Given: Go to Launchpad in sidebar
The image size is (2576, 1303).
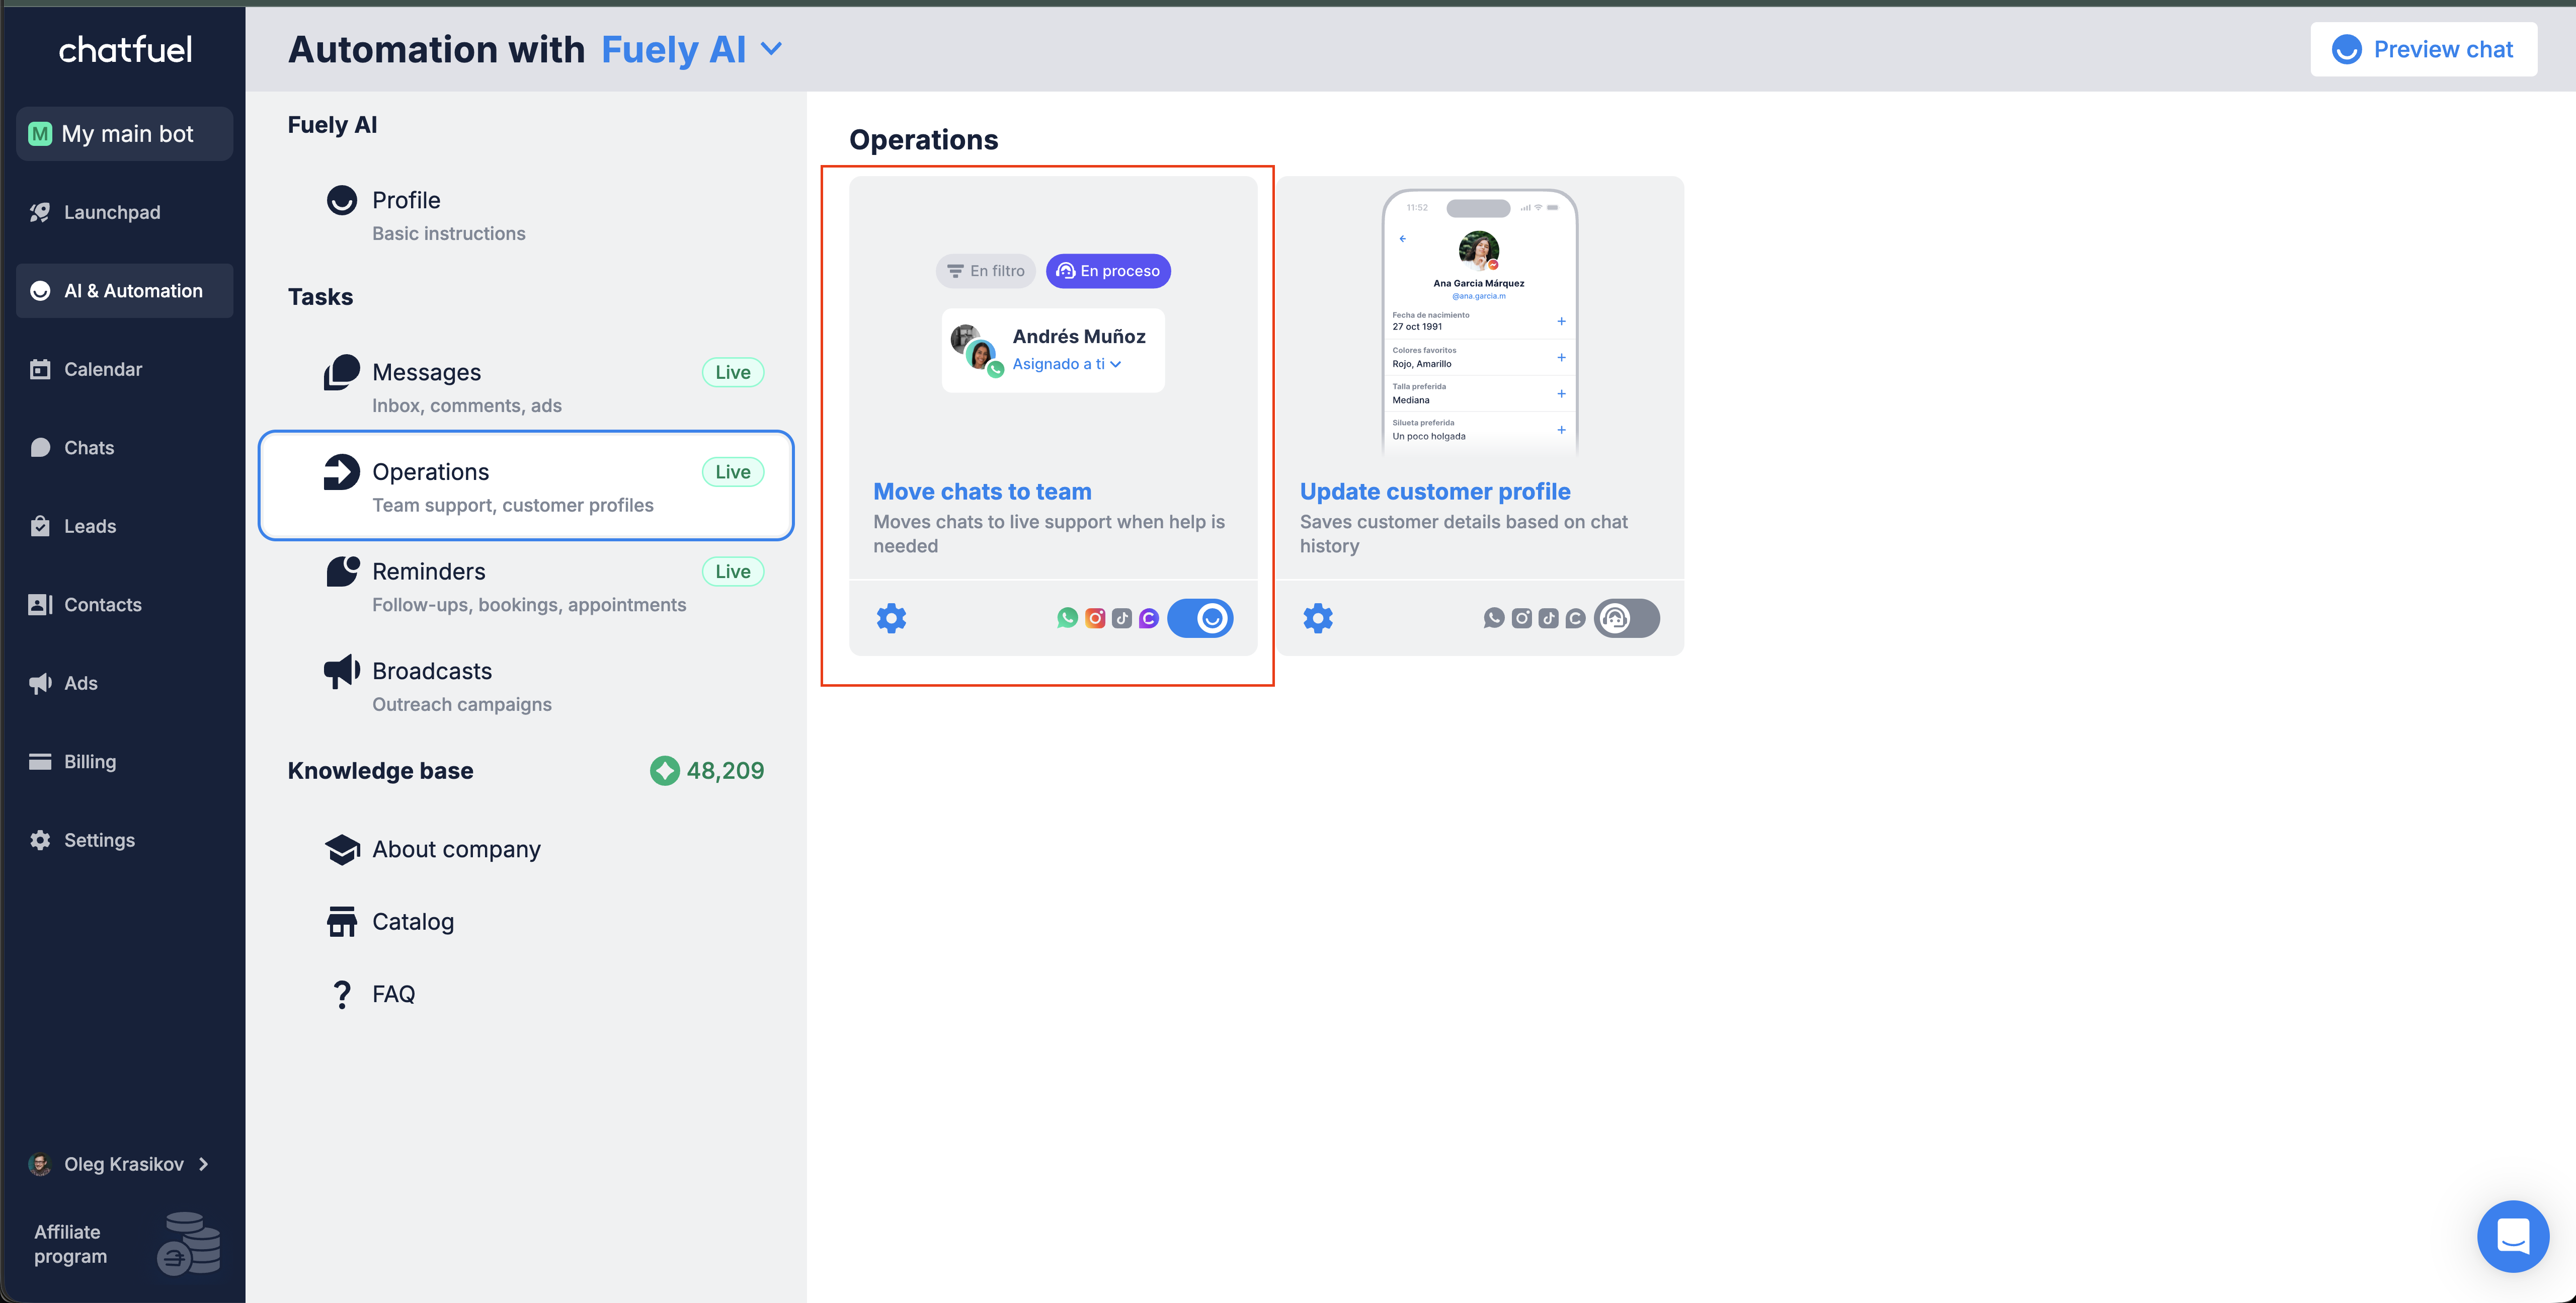Looking at the screenshot, I should click(x=112, y=212).
